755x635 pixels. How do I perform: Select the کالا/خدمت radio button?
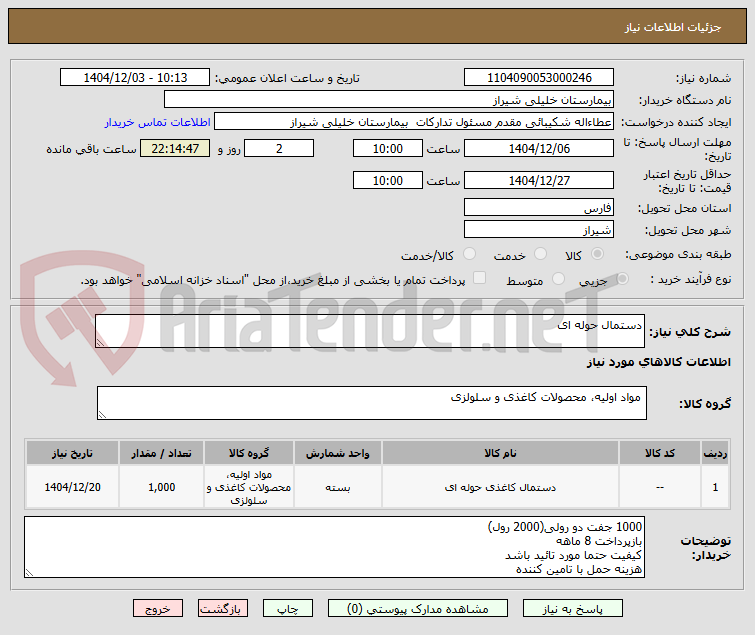[469, 254]
